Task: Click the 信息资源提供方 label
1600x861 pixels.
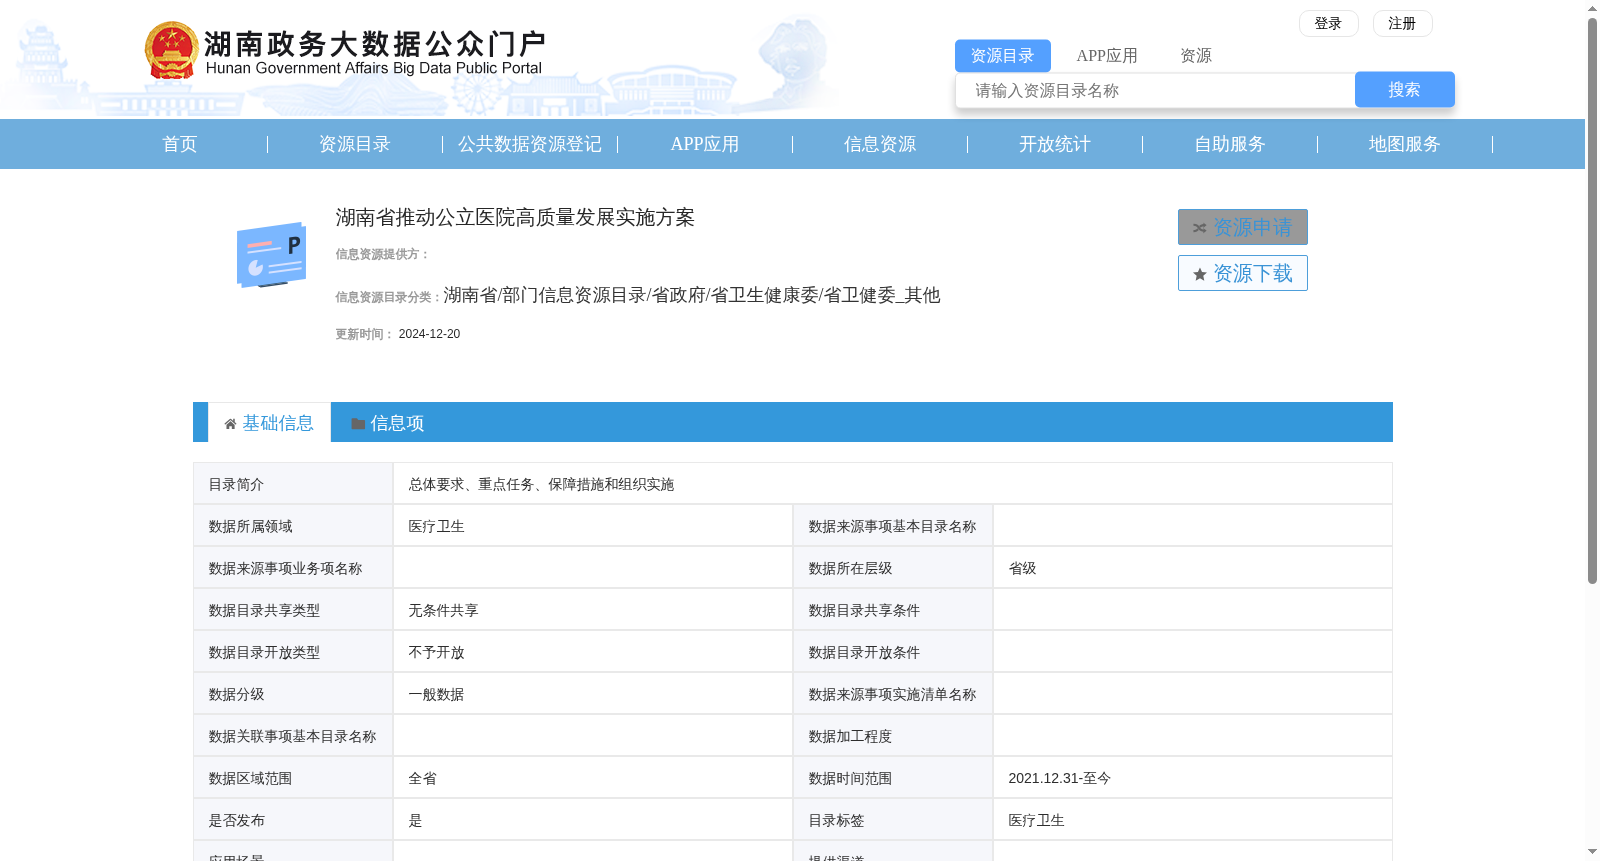Action: [x=382, y=254]
